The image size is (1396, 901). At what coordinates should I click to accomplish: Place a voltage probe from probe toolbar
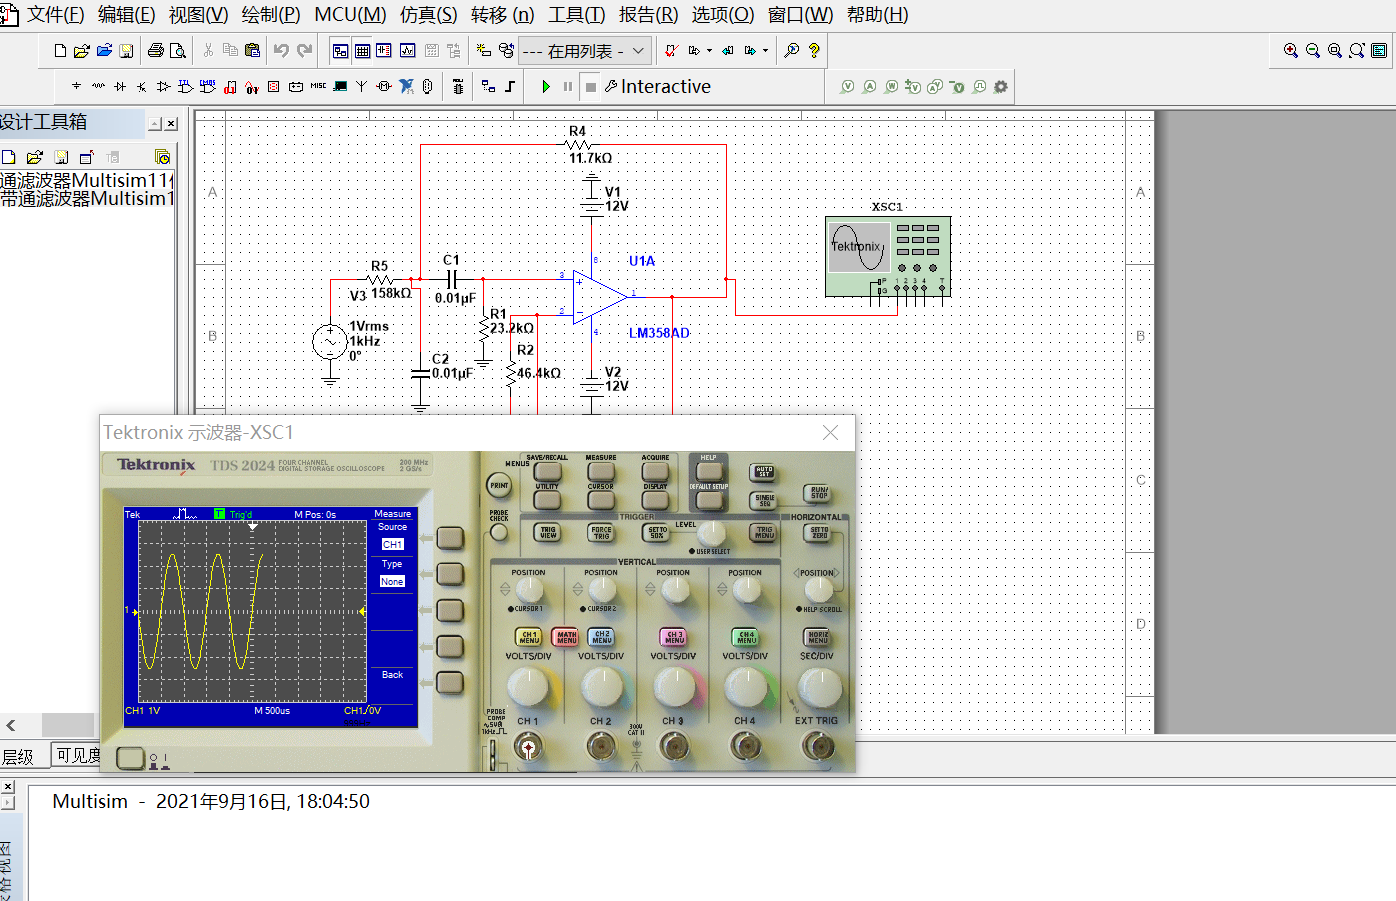click(x=847, y=87)
